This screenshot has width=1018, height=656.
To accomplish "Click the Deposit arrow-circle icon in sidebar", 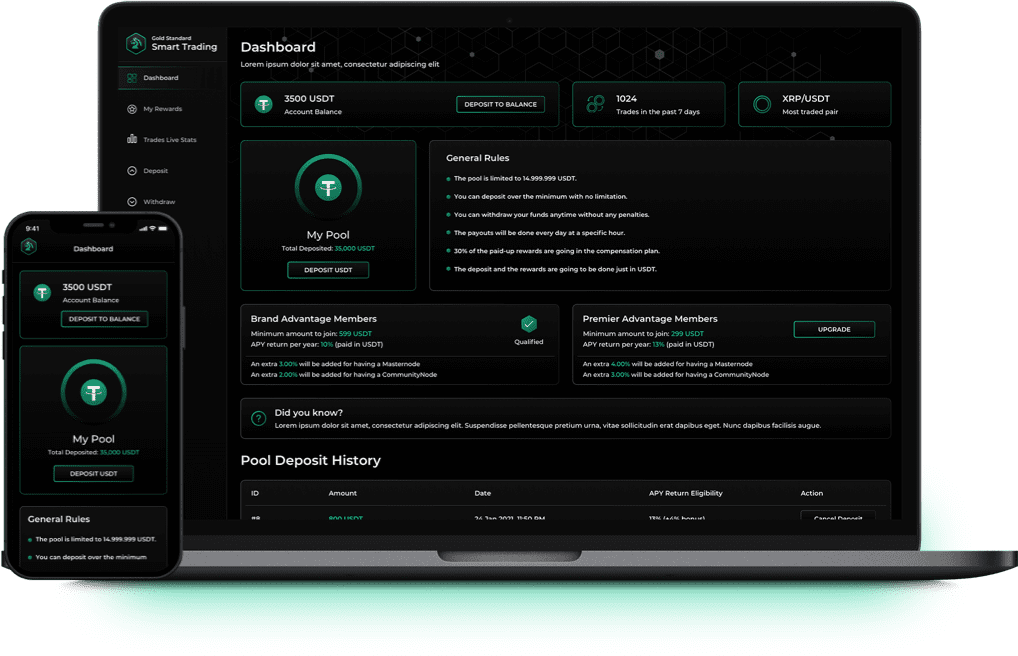I will click(132, 171).
